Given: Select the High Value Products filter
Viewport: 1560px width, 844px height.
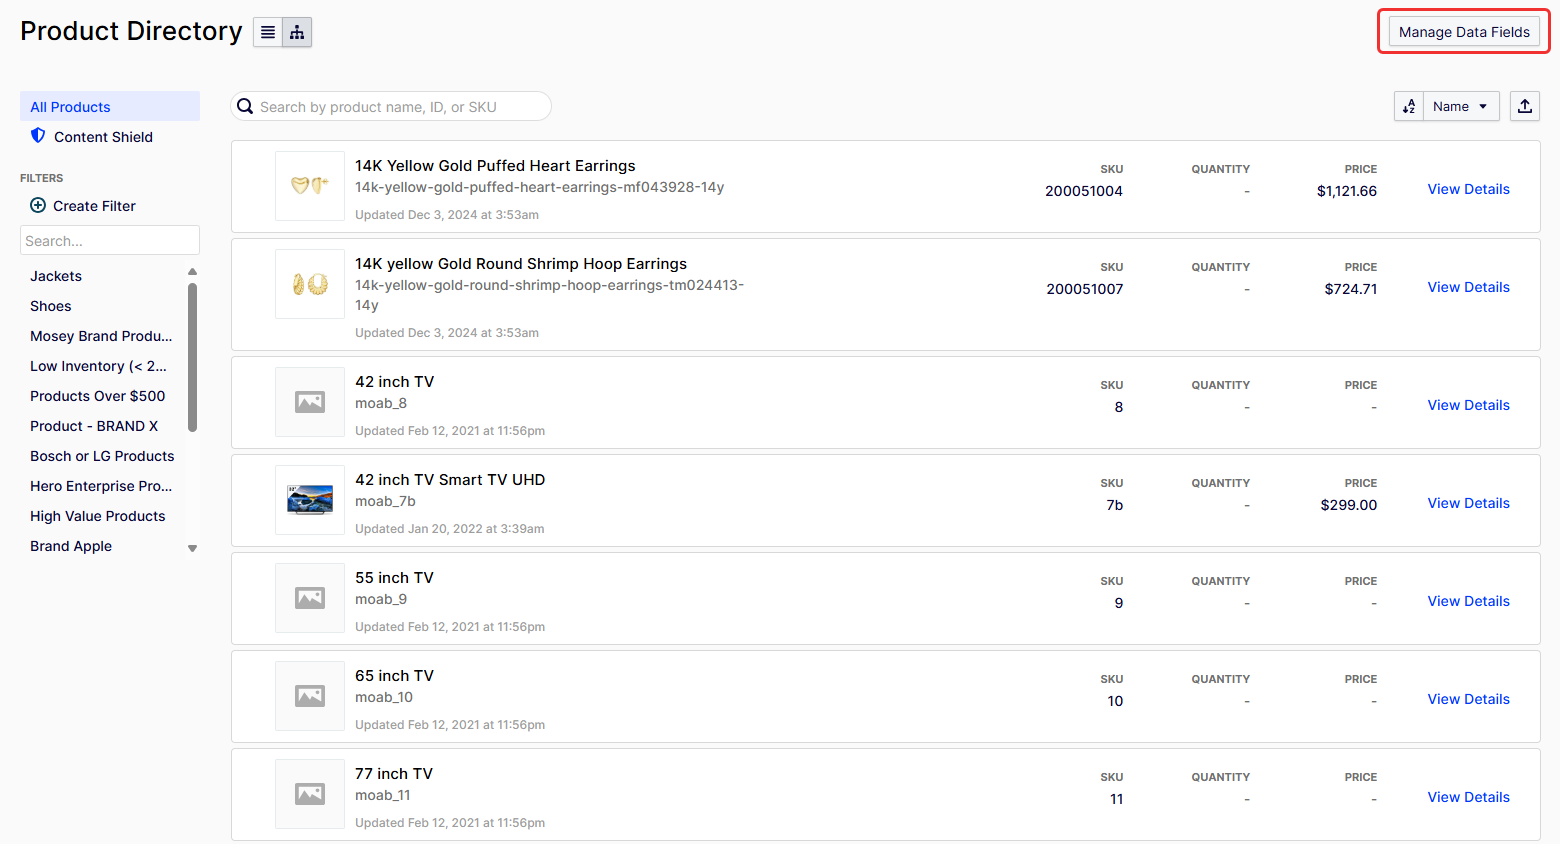Looking at the screenshot, I should pos(98,516).
